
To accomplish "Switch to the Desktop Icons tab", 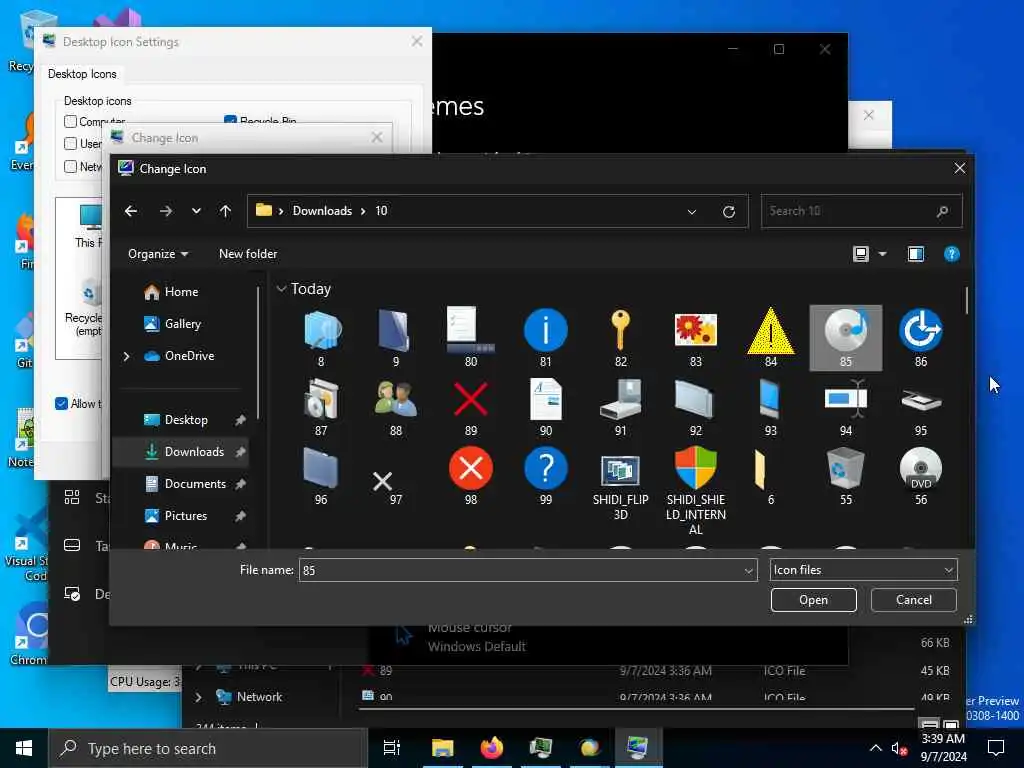I will pyautogui.click(x=82, y=74).
